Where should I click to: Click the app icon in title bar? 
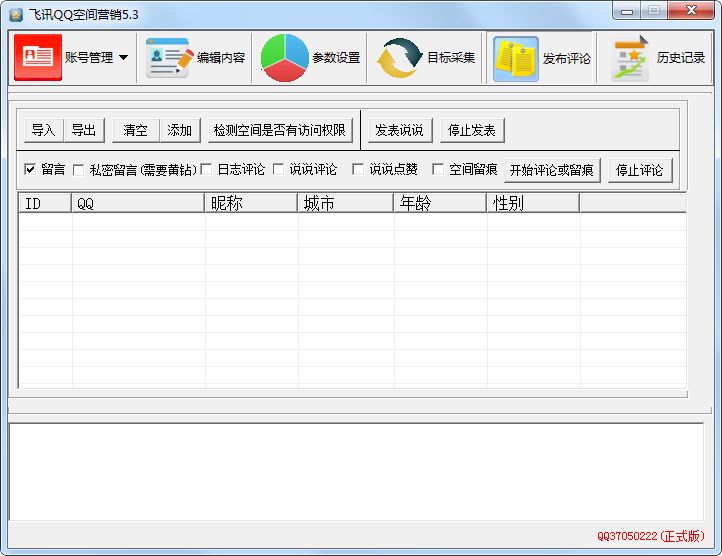click(x=16, y=13)
